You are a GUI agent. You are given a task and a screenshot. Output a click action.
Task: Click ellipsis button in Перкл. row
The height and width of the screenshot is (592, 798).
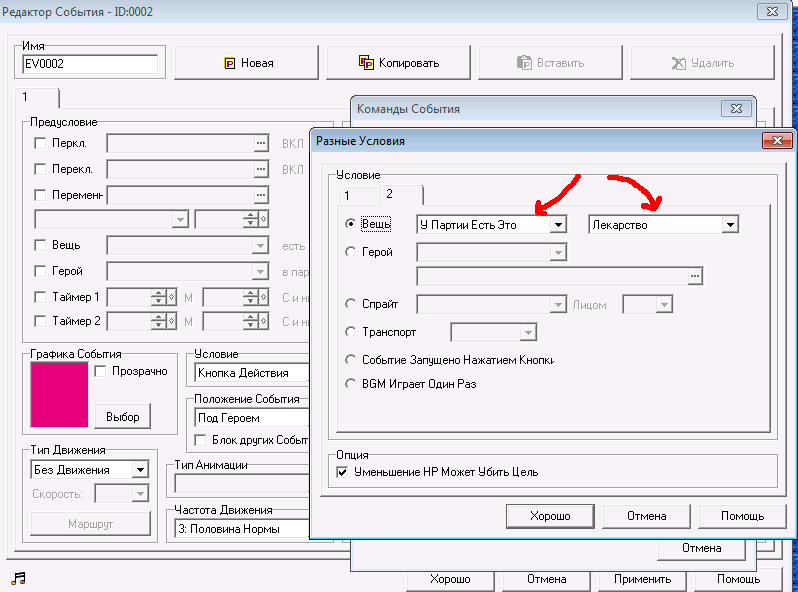coord(261,143)
